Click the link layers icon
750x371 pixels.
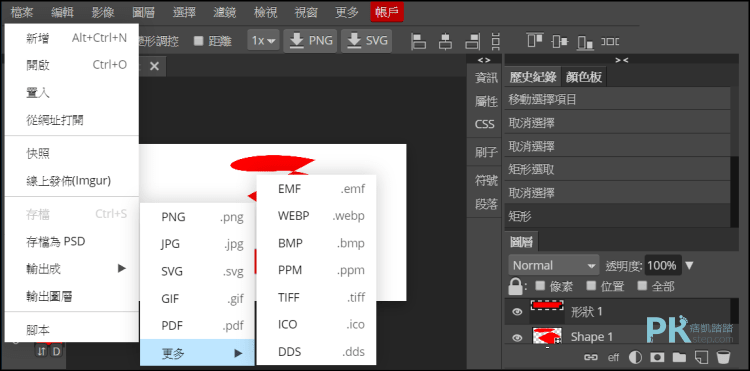pyautogui.click(x=592, y=357)
